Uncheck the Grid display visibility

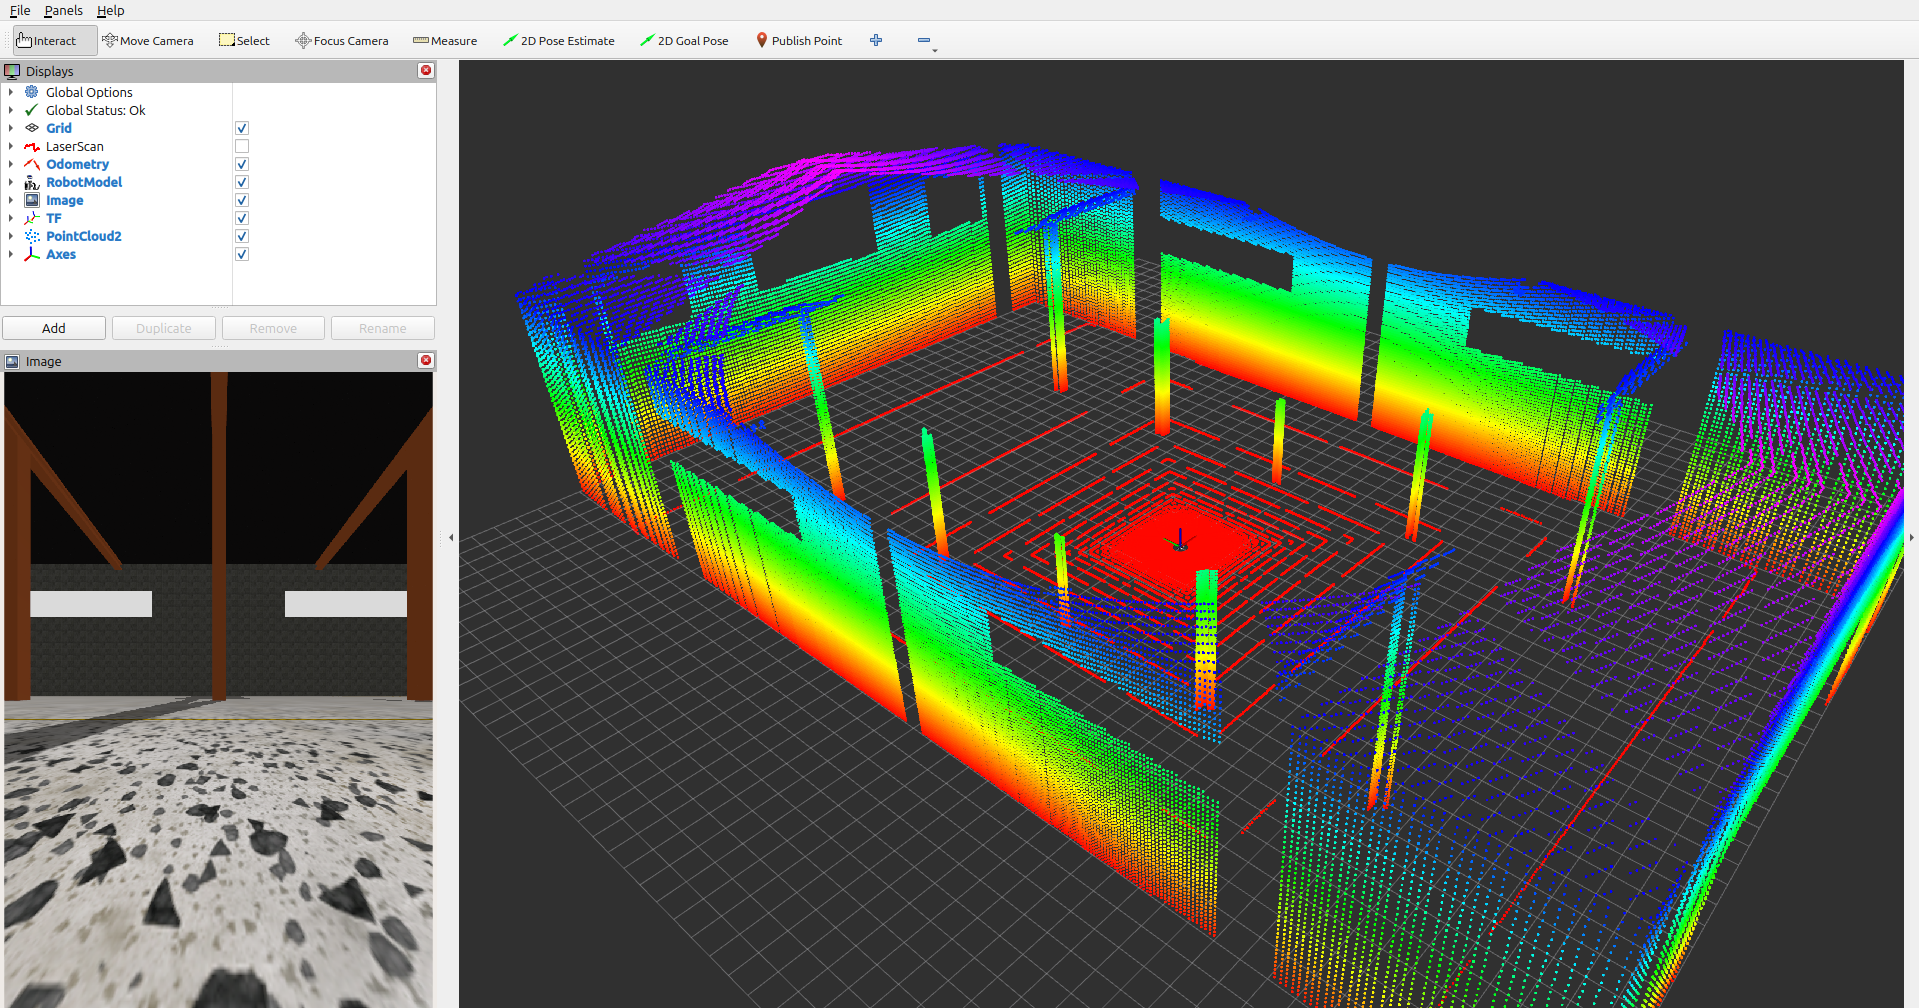point(241,128)
